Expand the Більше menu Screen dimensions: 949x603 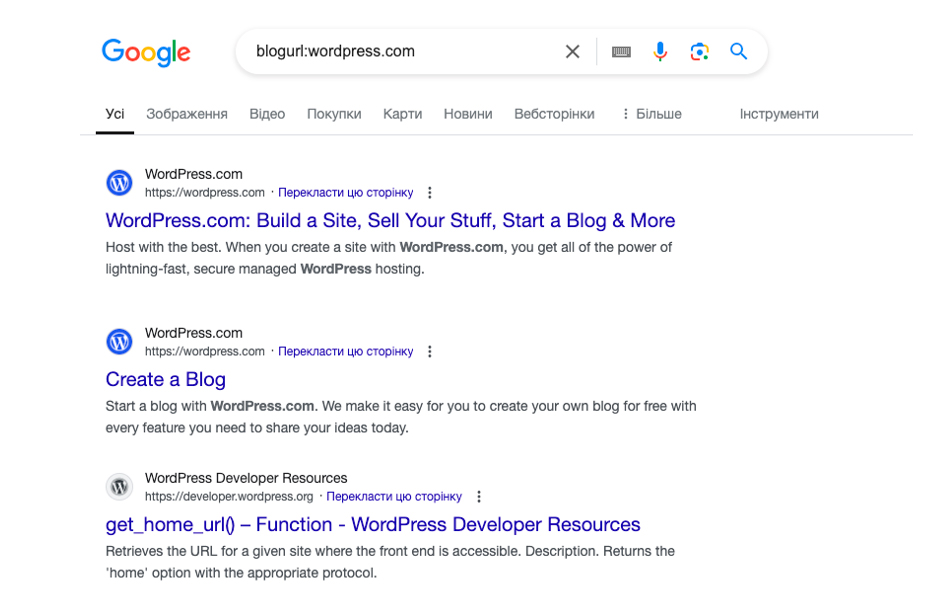(x=652, y=114)
